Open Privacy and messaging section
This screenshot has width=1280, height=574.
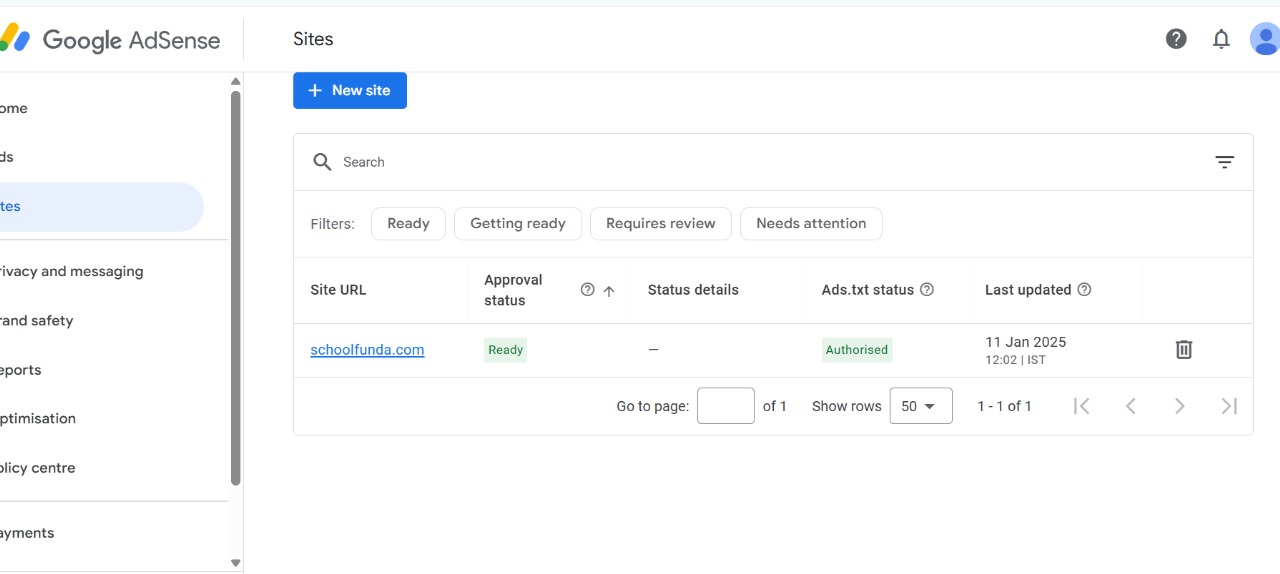100,271
